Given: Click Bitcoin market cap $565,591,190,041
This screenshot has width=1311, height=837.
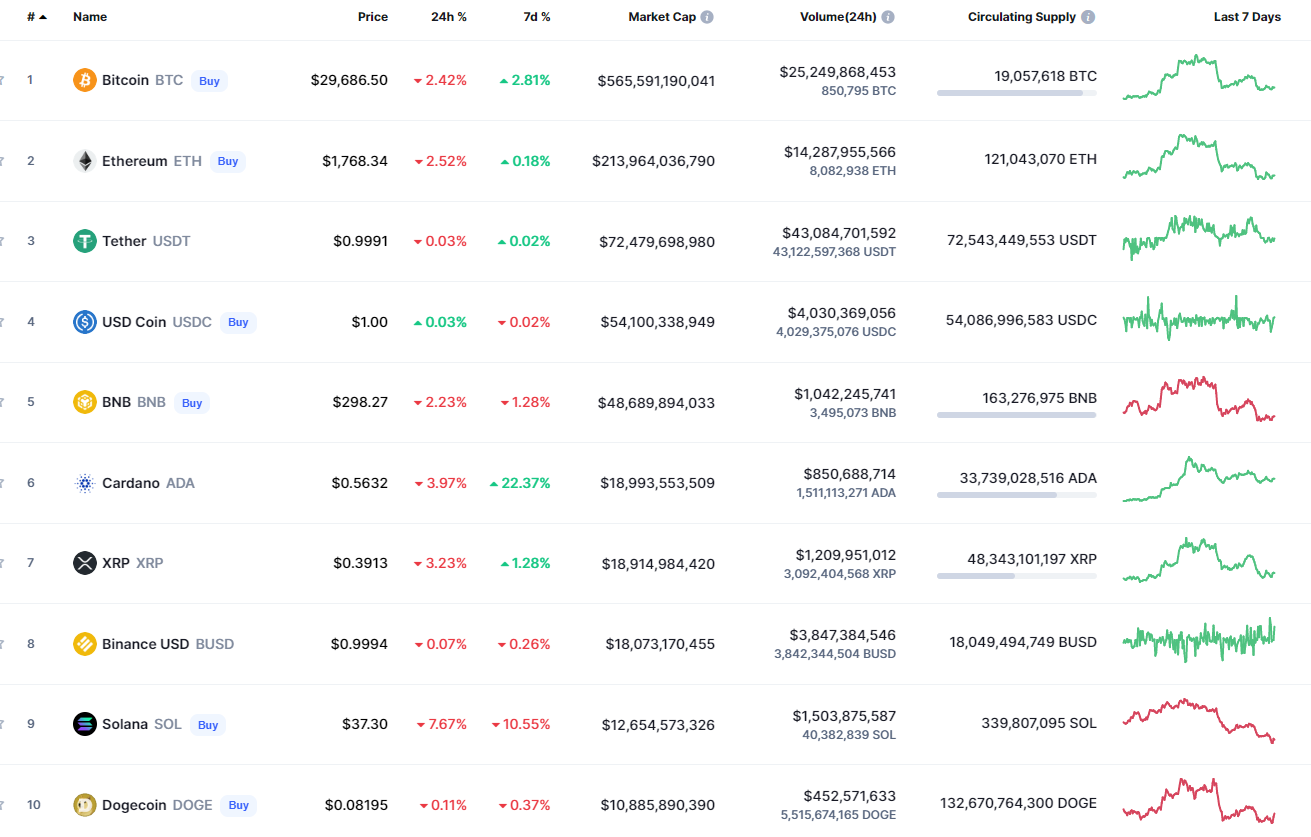Looking at the screenshot, I should (x=656, y=81).
